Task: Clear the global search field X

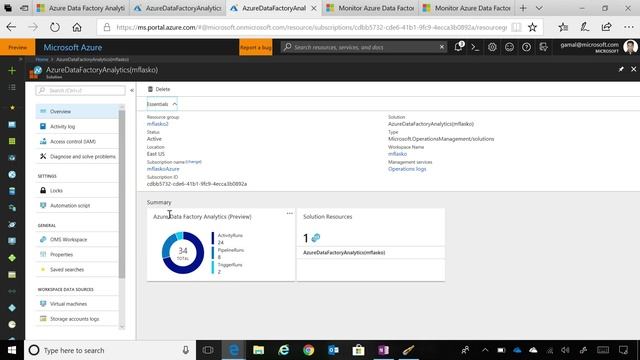Action: click(x=442, y=47)
